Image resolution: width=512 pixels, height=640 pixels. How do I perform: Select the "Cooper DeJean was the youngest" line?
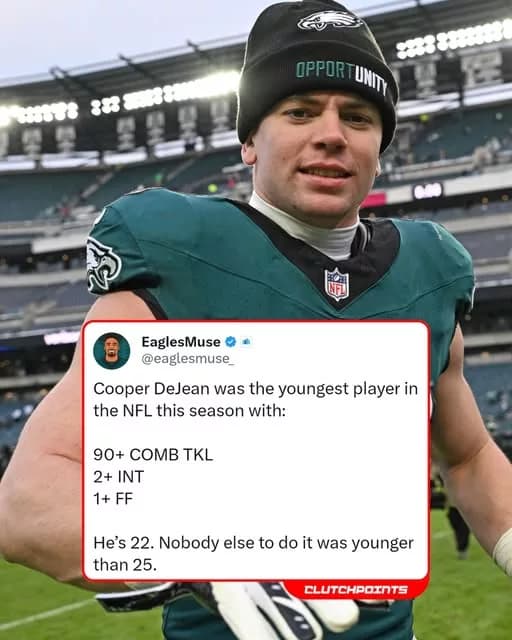tap(256, 389)
